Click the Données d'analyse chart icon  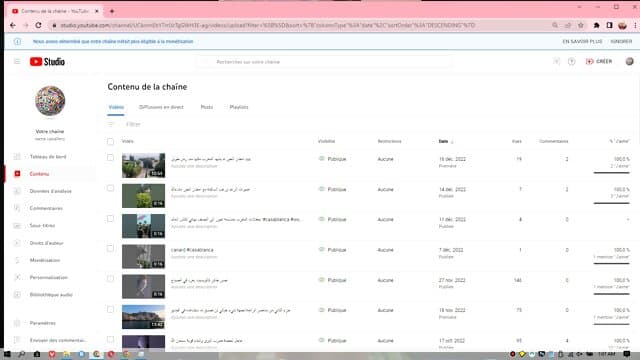(x=17, y=191)
